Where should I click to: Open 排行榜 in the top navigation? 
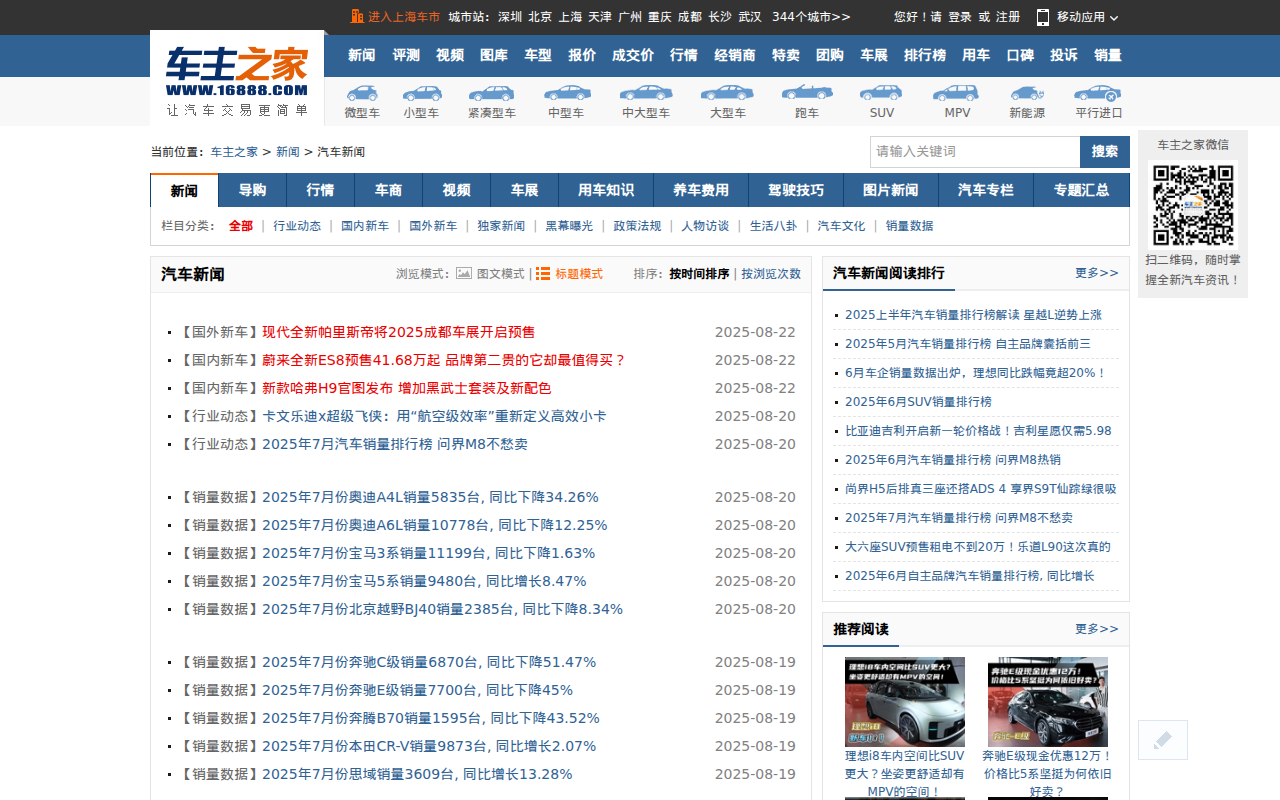tap(925, 55)
